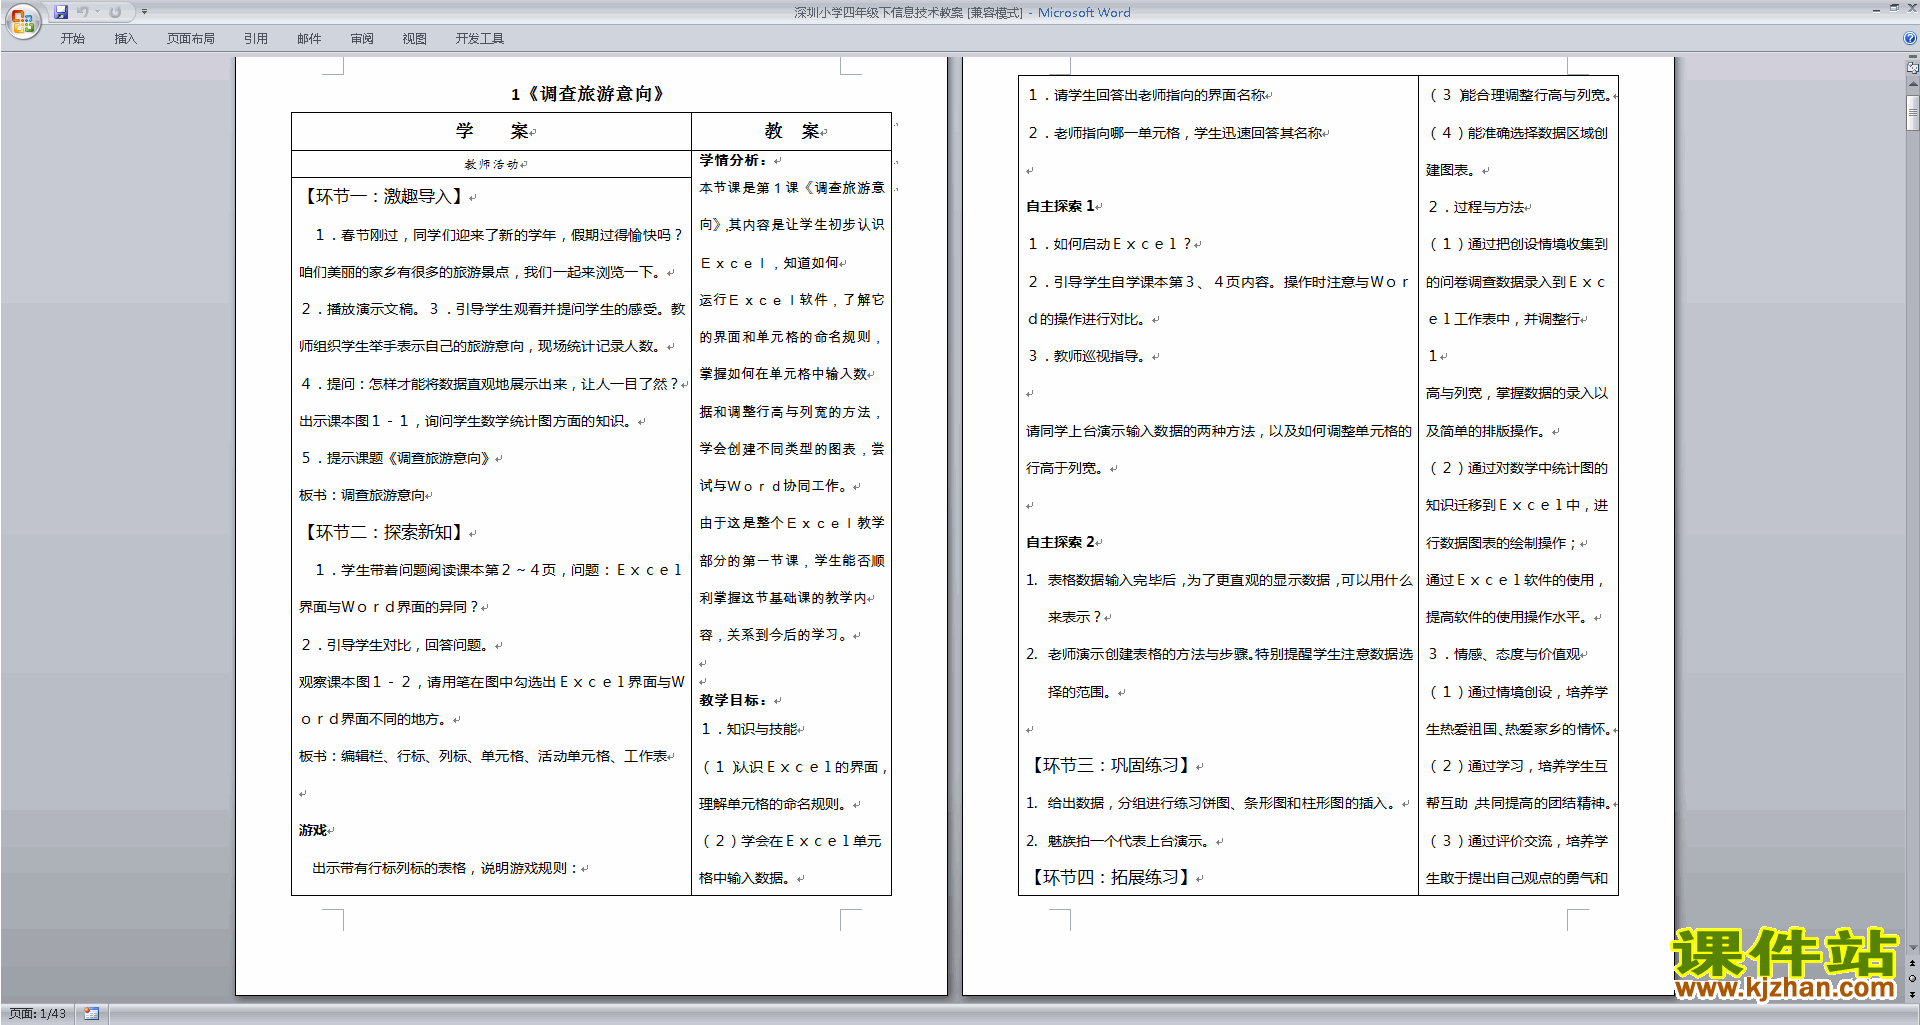The height and width of the screenshot is (1025, 1920).
Task: Open the 插入 ribbon tab
Action: point(125,39)
